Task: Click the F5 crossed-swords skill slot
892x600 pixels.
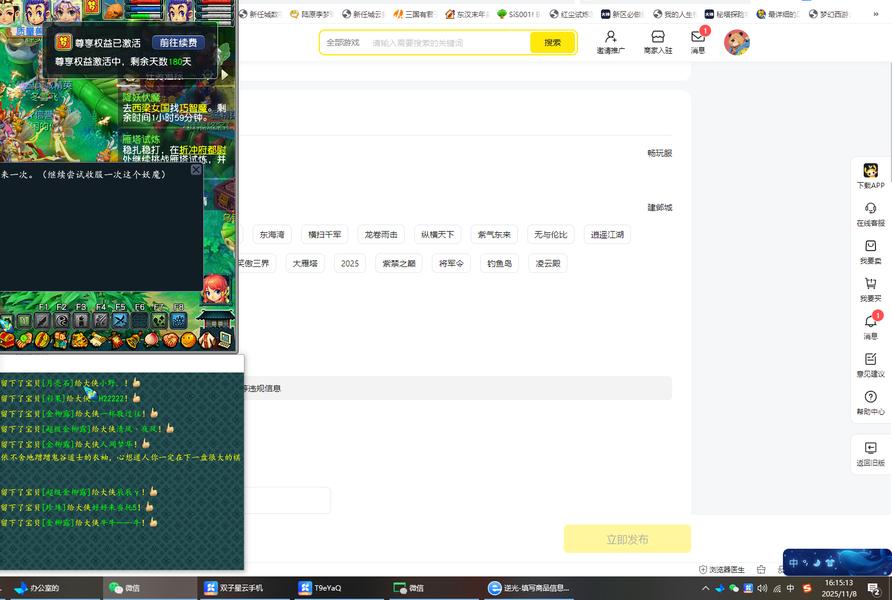Action: [119, 320]
